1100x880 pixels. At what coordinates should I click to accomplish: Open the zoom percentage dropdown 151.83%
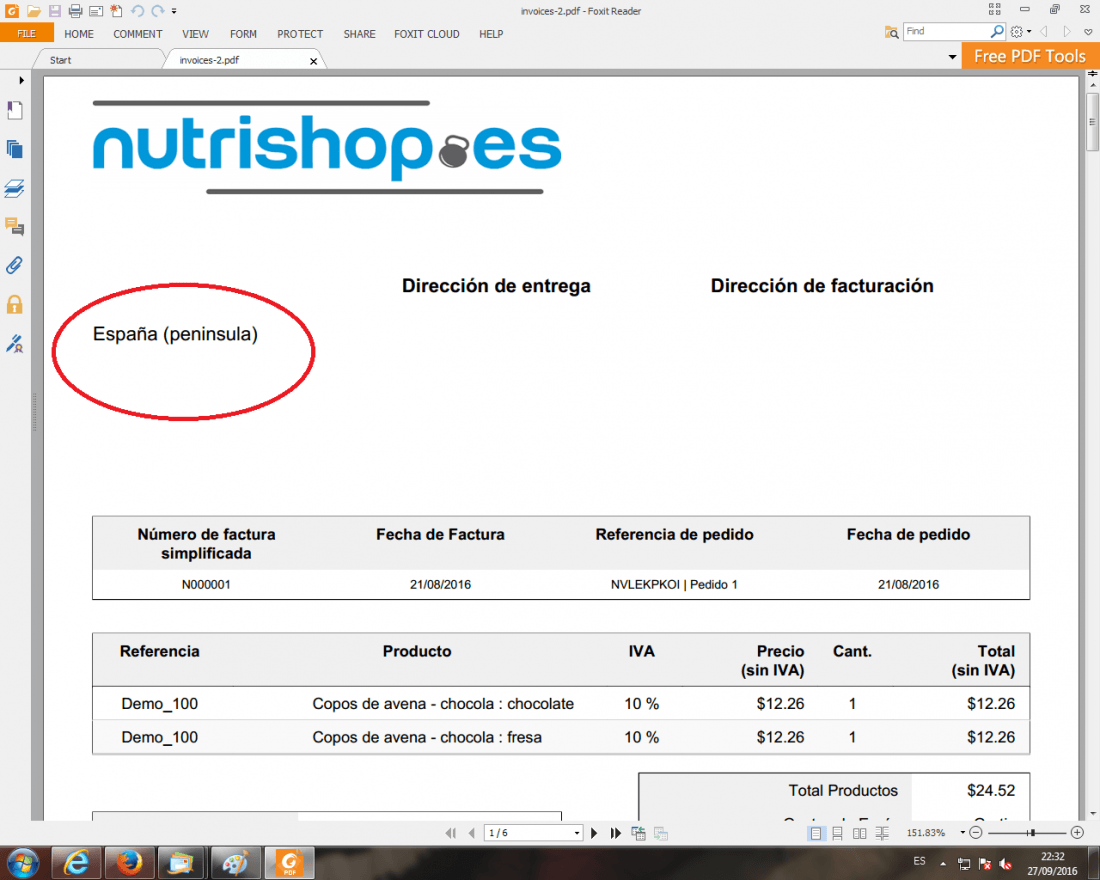tap(962, 833)
